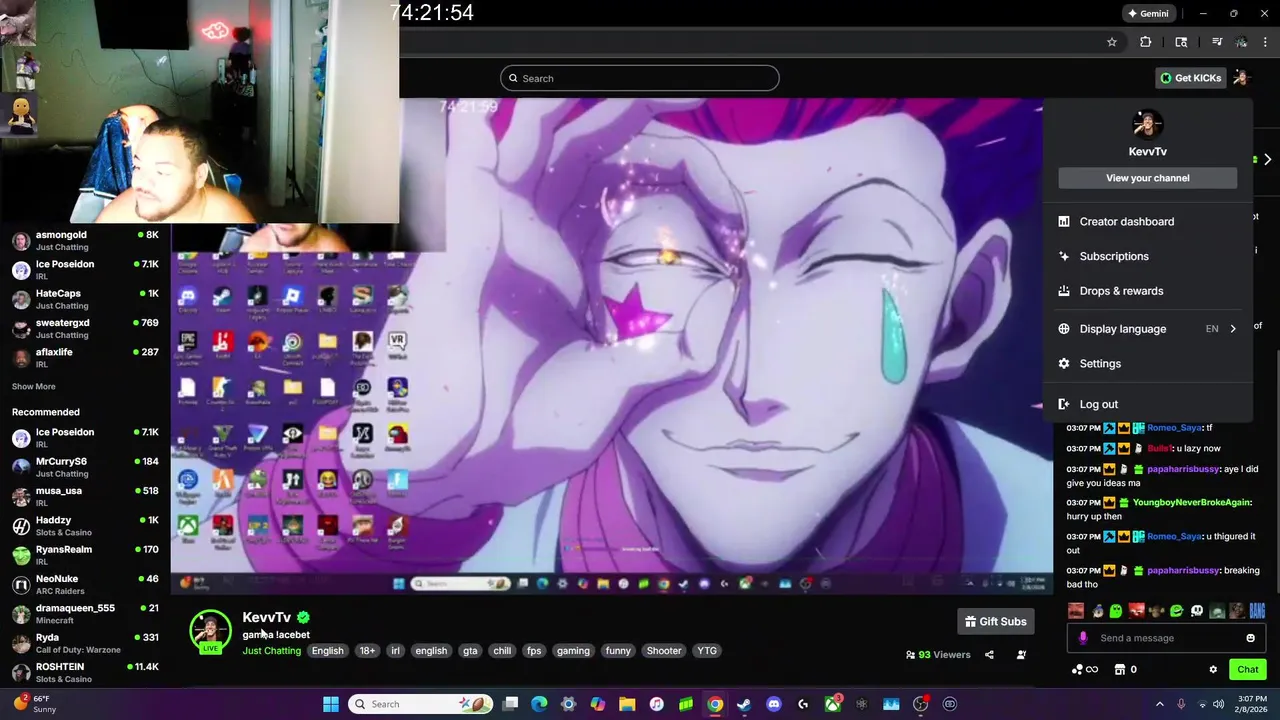The width and height of the screenshot is (1280, 720).
Task: Open Steam from the taskbar
Action: [x=744, y=704]
